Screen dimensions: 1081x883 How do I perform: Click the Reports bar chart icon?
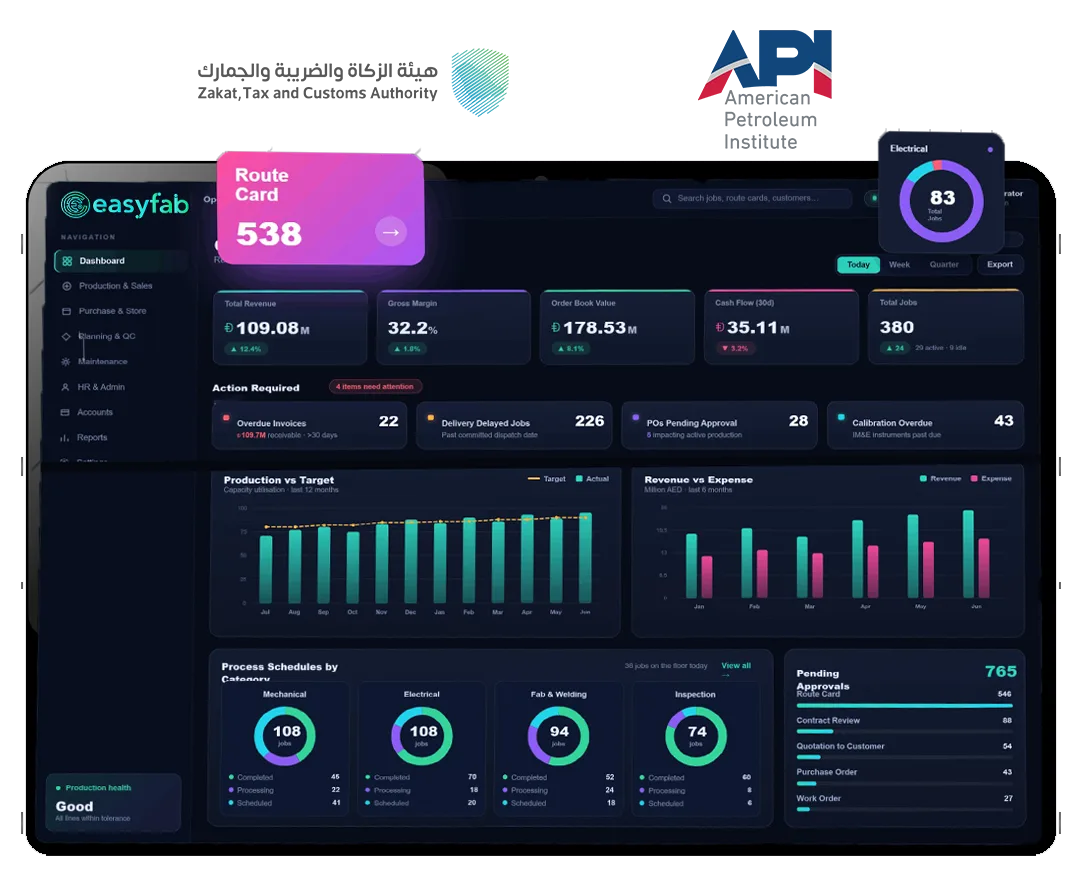coord(64,438)
